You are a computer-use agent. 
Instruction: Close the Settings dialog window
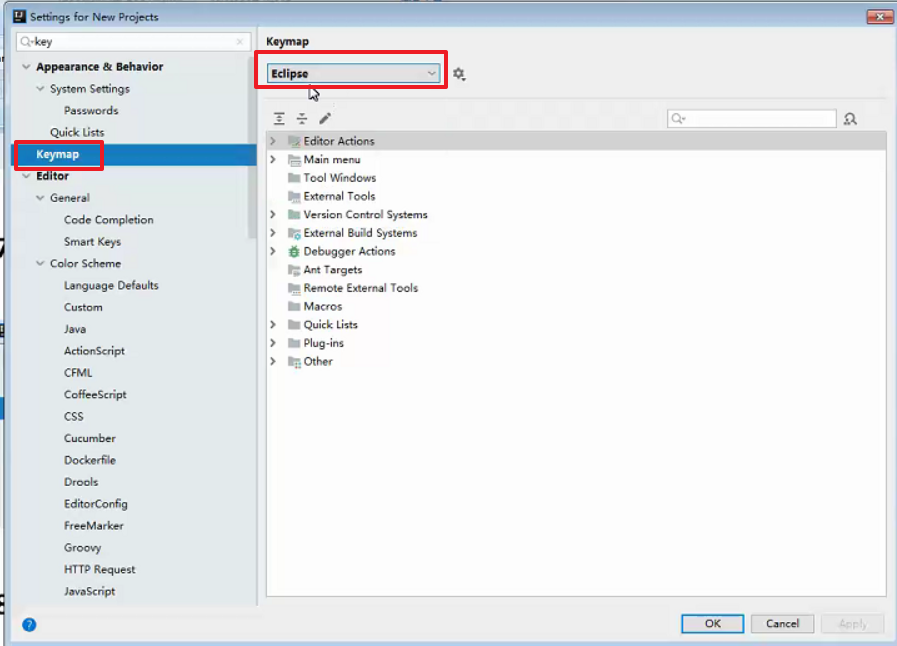pos(879,16)
